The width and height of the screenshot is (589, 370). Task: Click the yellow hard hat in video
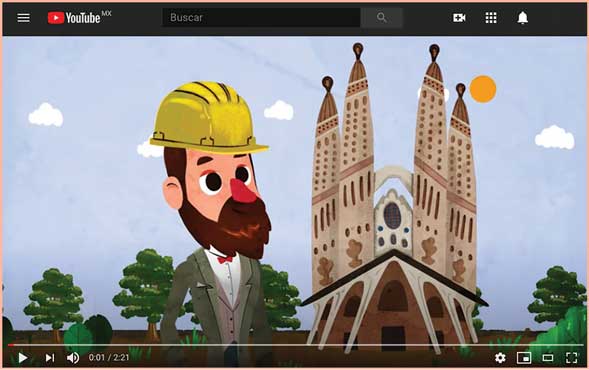pyautogui.click(x=208, y=118)
